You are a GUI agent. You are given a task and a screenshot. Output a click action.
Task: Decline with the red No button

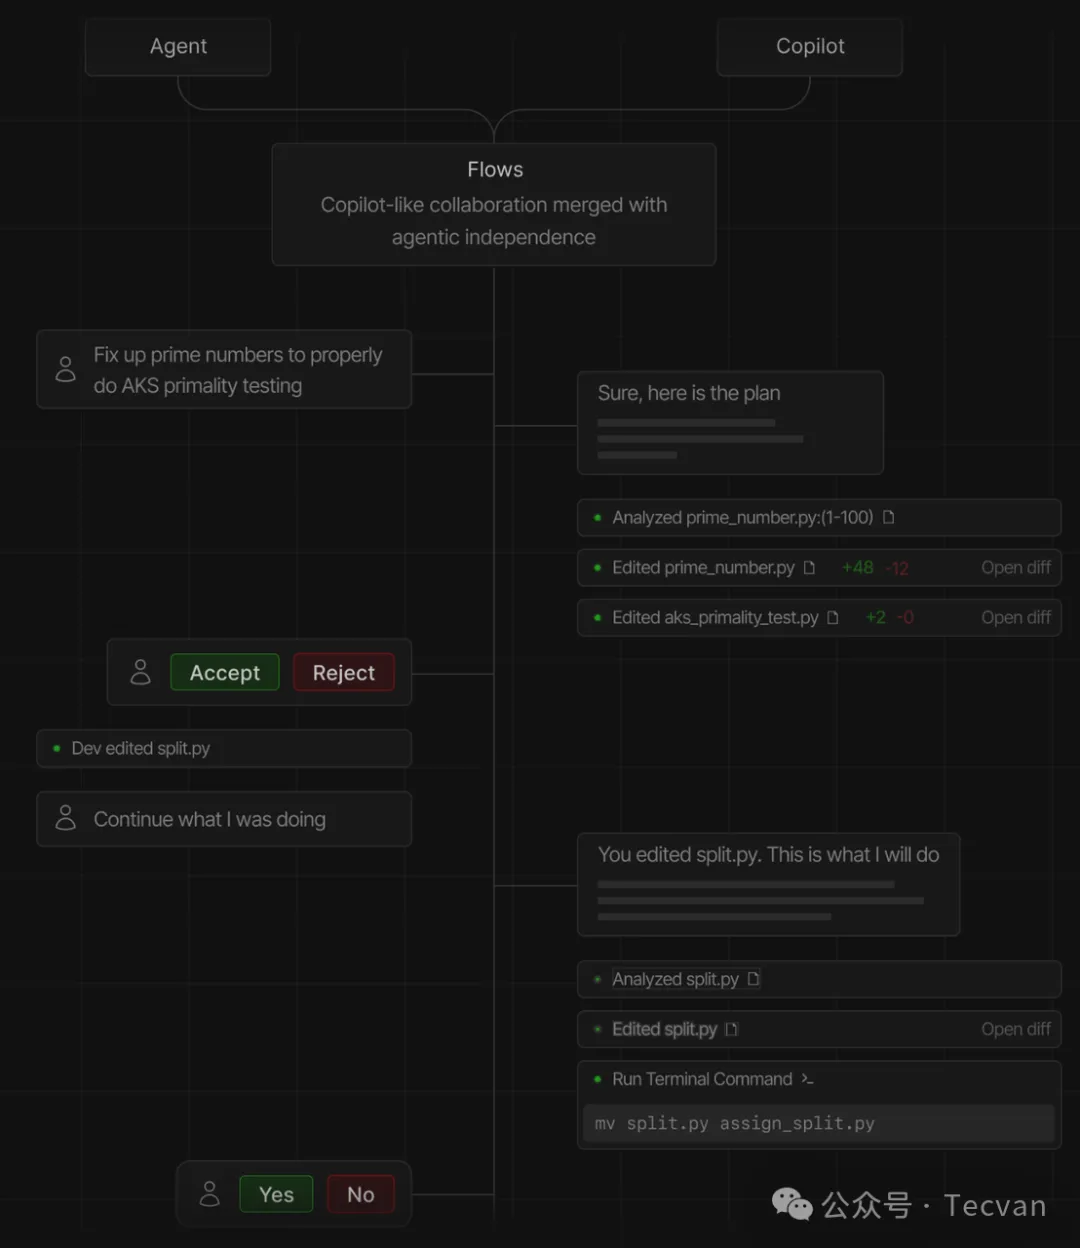[x=361, y=1195]
